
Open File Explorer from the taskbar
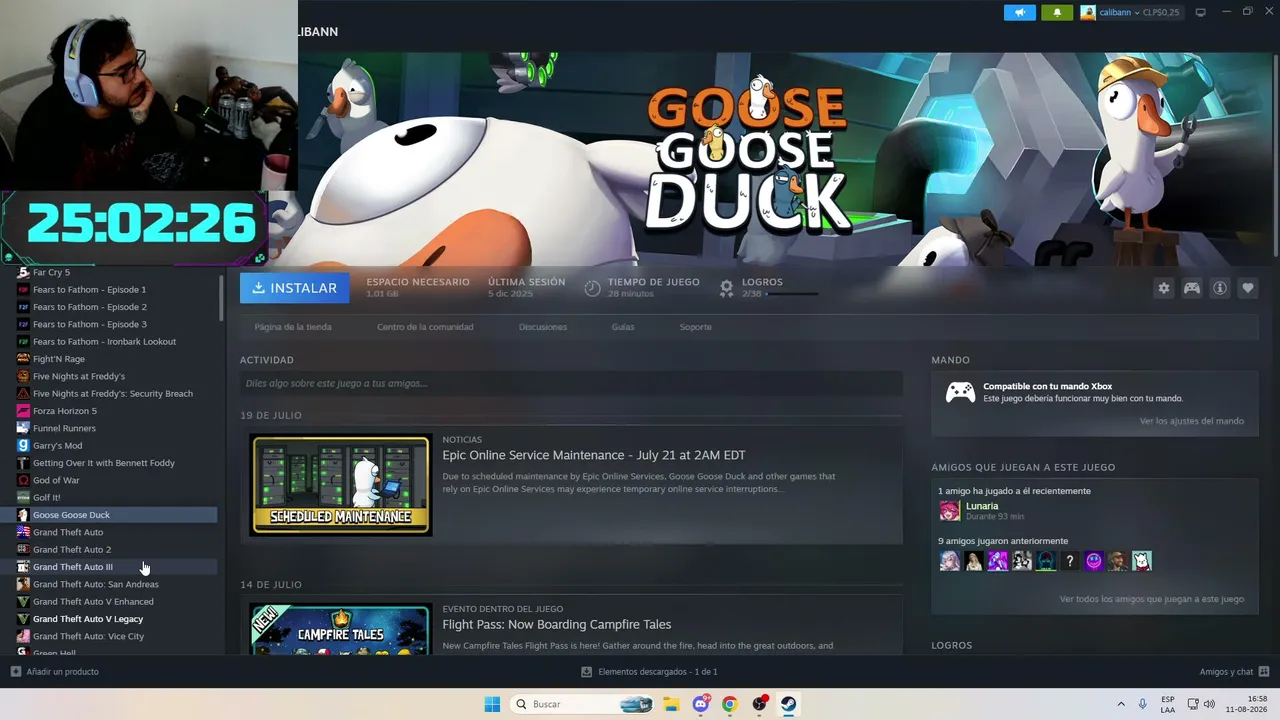pos(671,704)
